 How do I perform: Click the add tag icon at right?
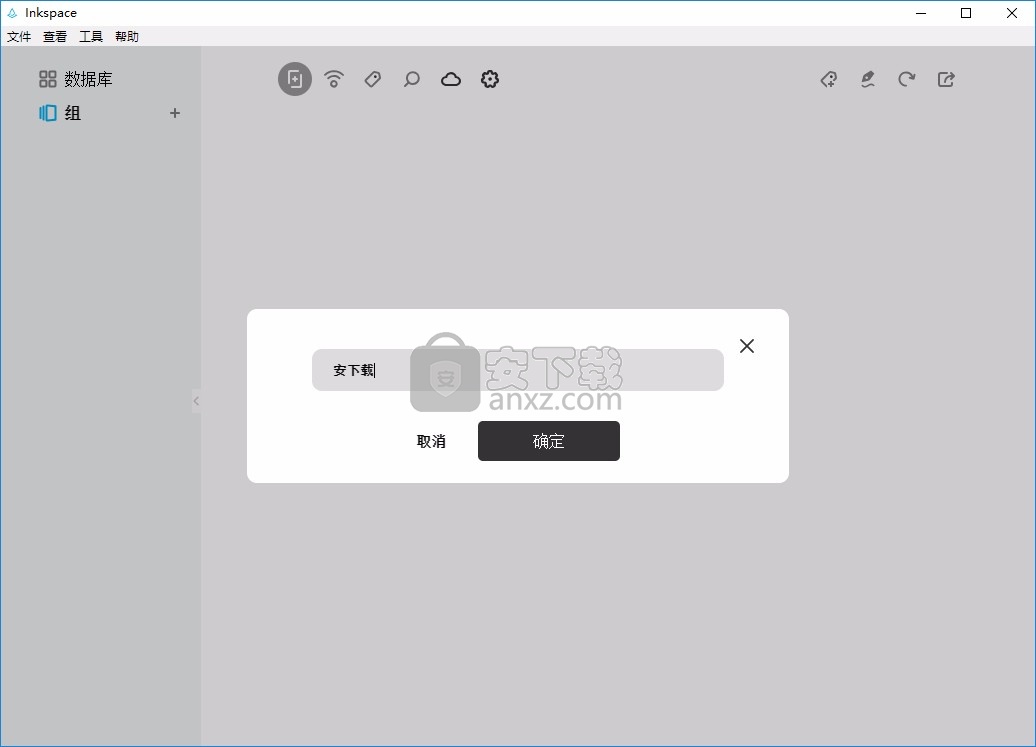click(x=829, y=79)
